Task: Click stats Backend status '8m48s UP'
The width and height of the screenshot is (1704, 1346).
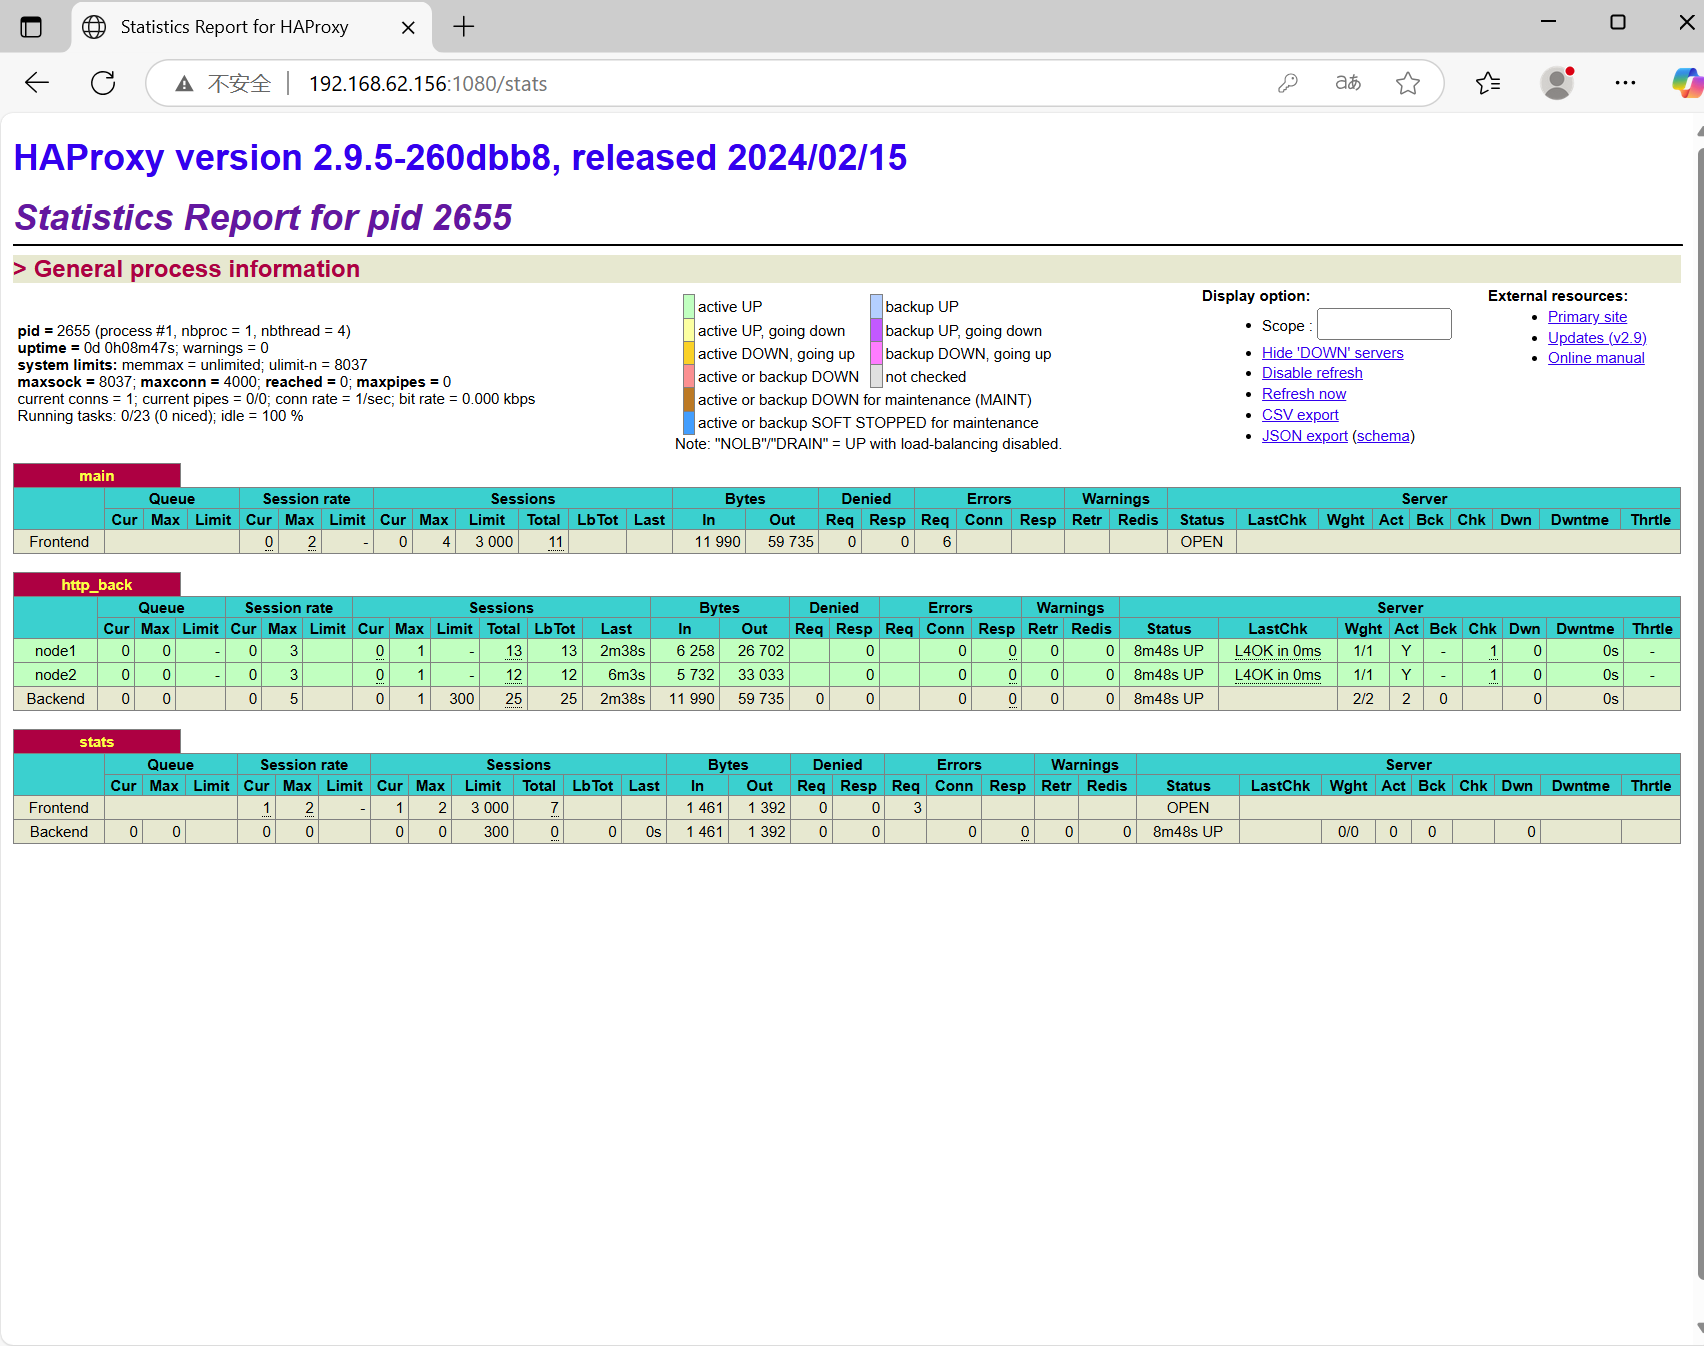Action: (x=1188, y=832)
